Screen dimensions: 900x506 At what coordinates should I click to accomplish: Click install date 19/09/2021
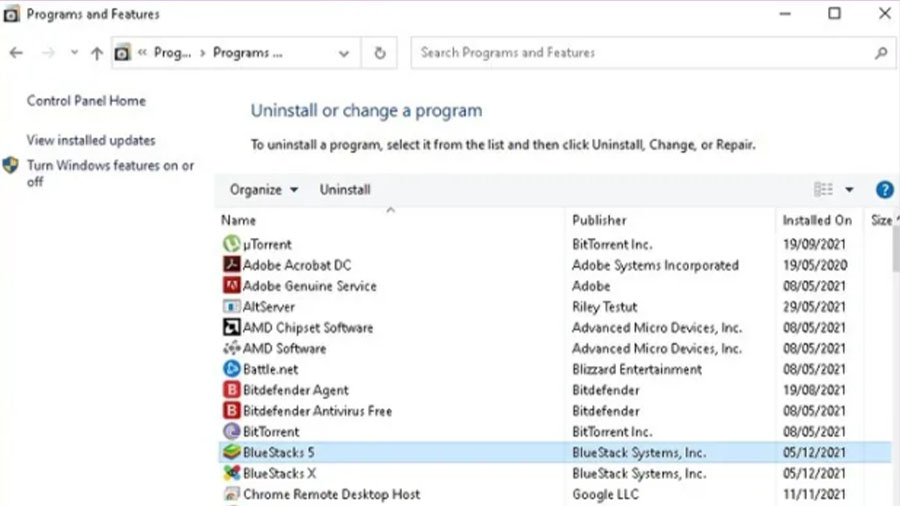coord(814,244)
